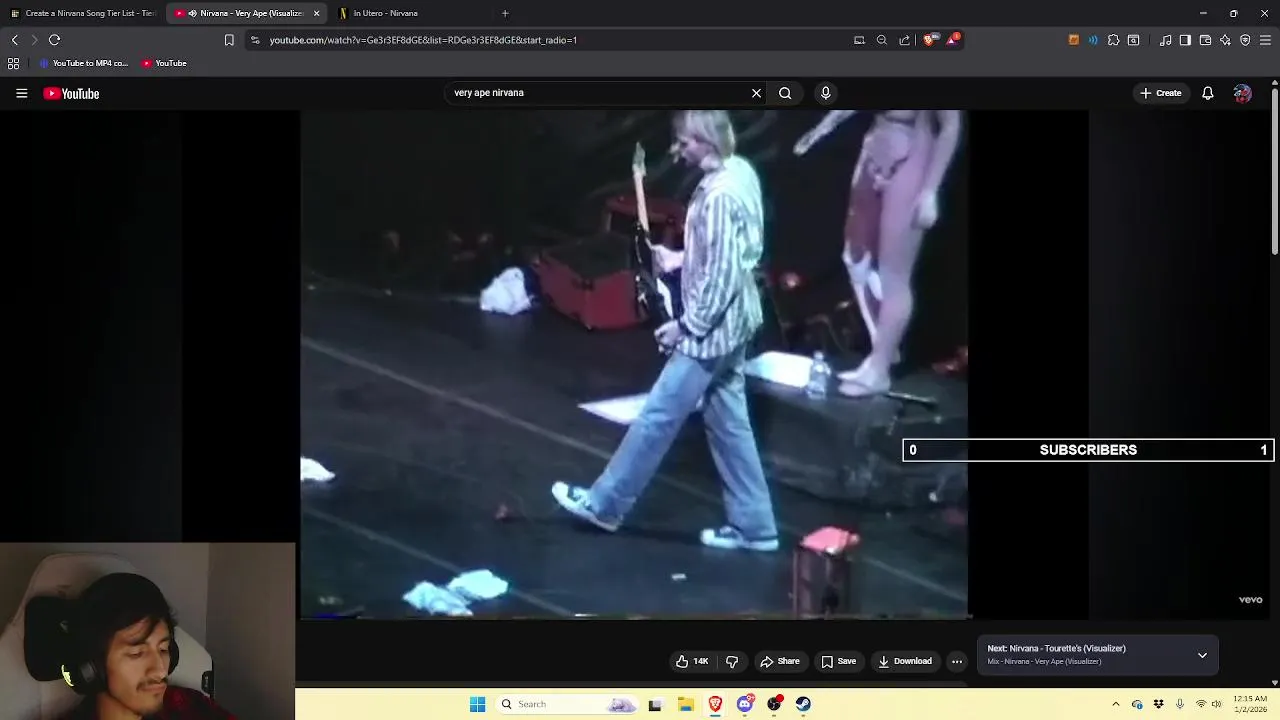Close the Nirvana - Very Ape tab

click(317, 13)
